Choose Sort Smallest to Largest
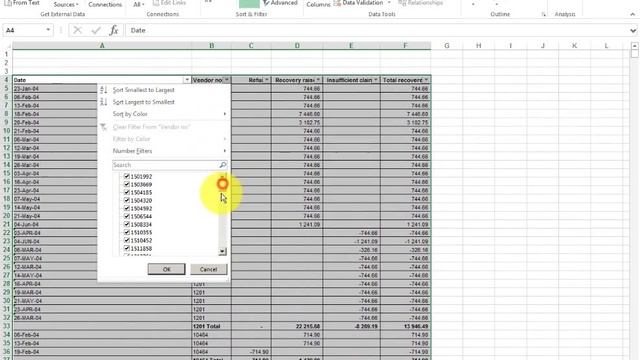 [143, 90]
